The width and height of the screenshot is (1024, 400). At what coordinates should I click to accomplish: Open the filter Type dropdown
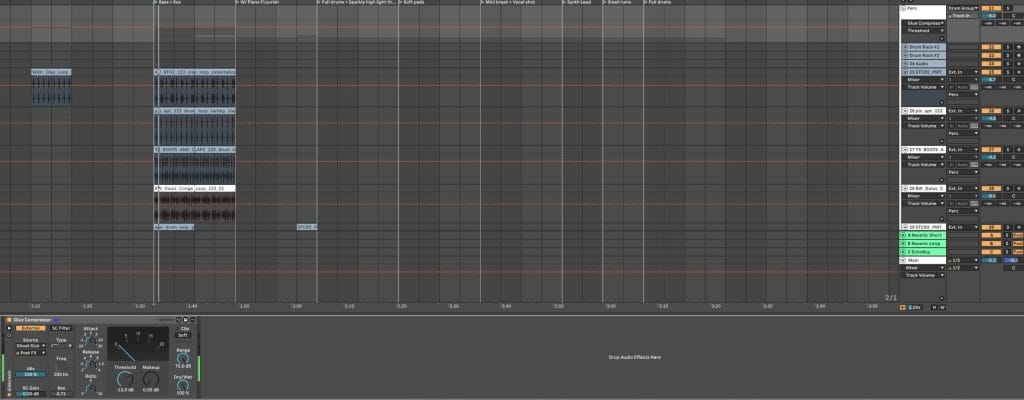(x=62, y=346)
